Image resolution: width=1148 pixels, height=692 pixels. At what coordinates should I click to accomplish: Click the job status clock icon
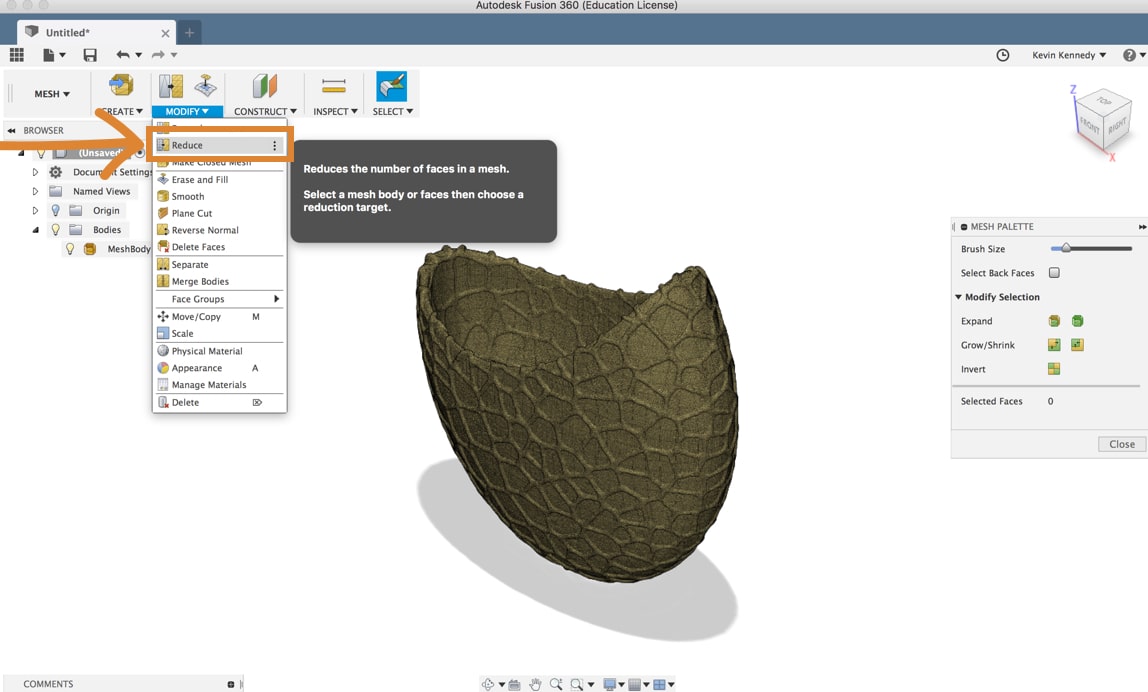1003,55
